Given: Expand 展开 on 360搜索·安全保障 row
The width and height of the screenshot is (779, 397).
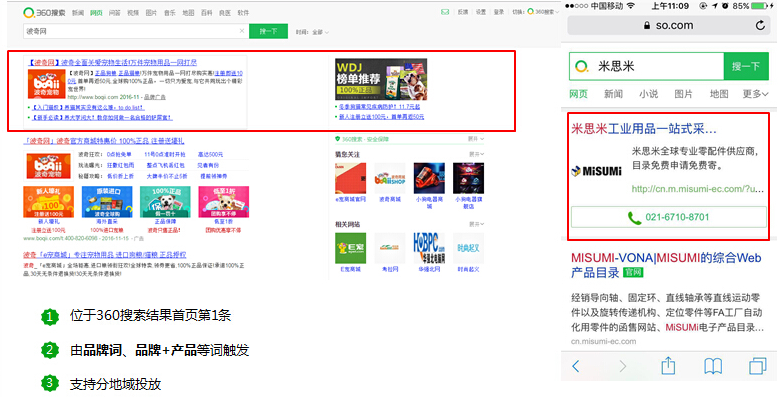Looking at the screenshot, I should [x=476, y=139].
